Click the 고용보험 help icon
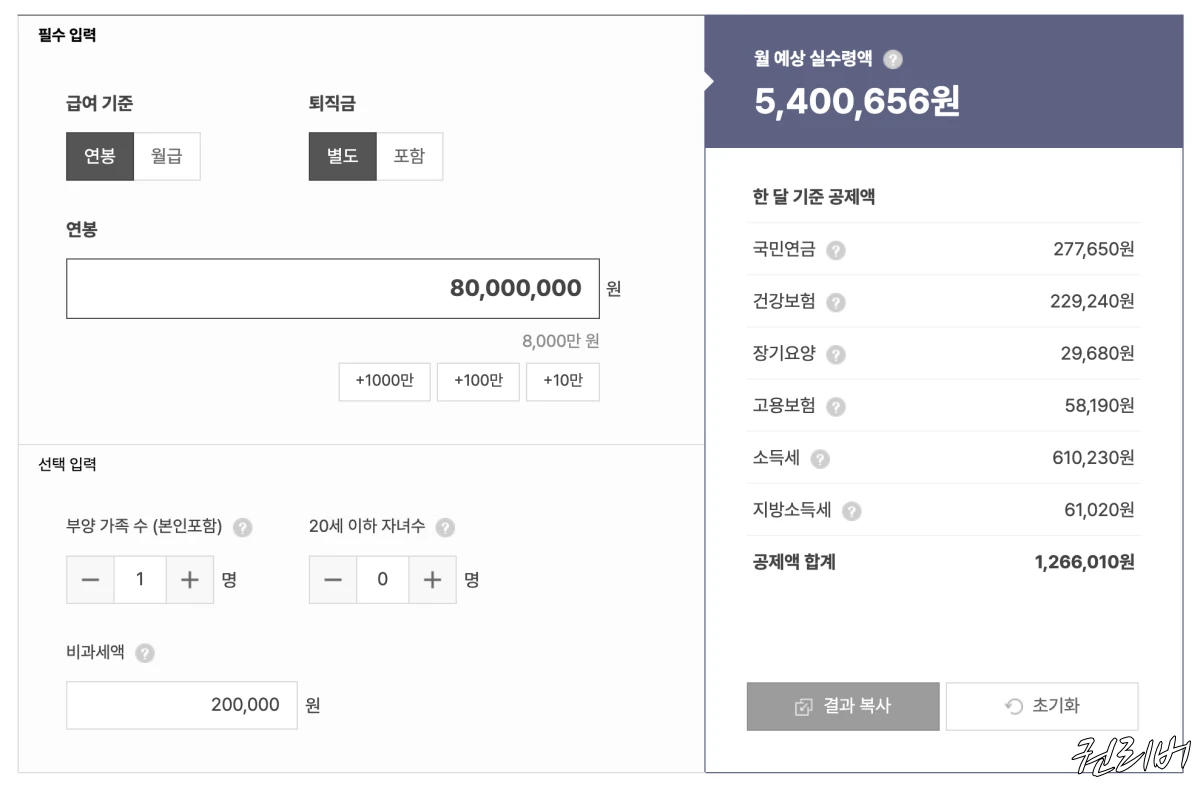Image resolution: width=1200 pixels, height=786 pixels. click(837, 405)
